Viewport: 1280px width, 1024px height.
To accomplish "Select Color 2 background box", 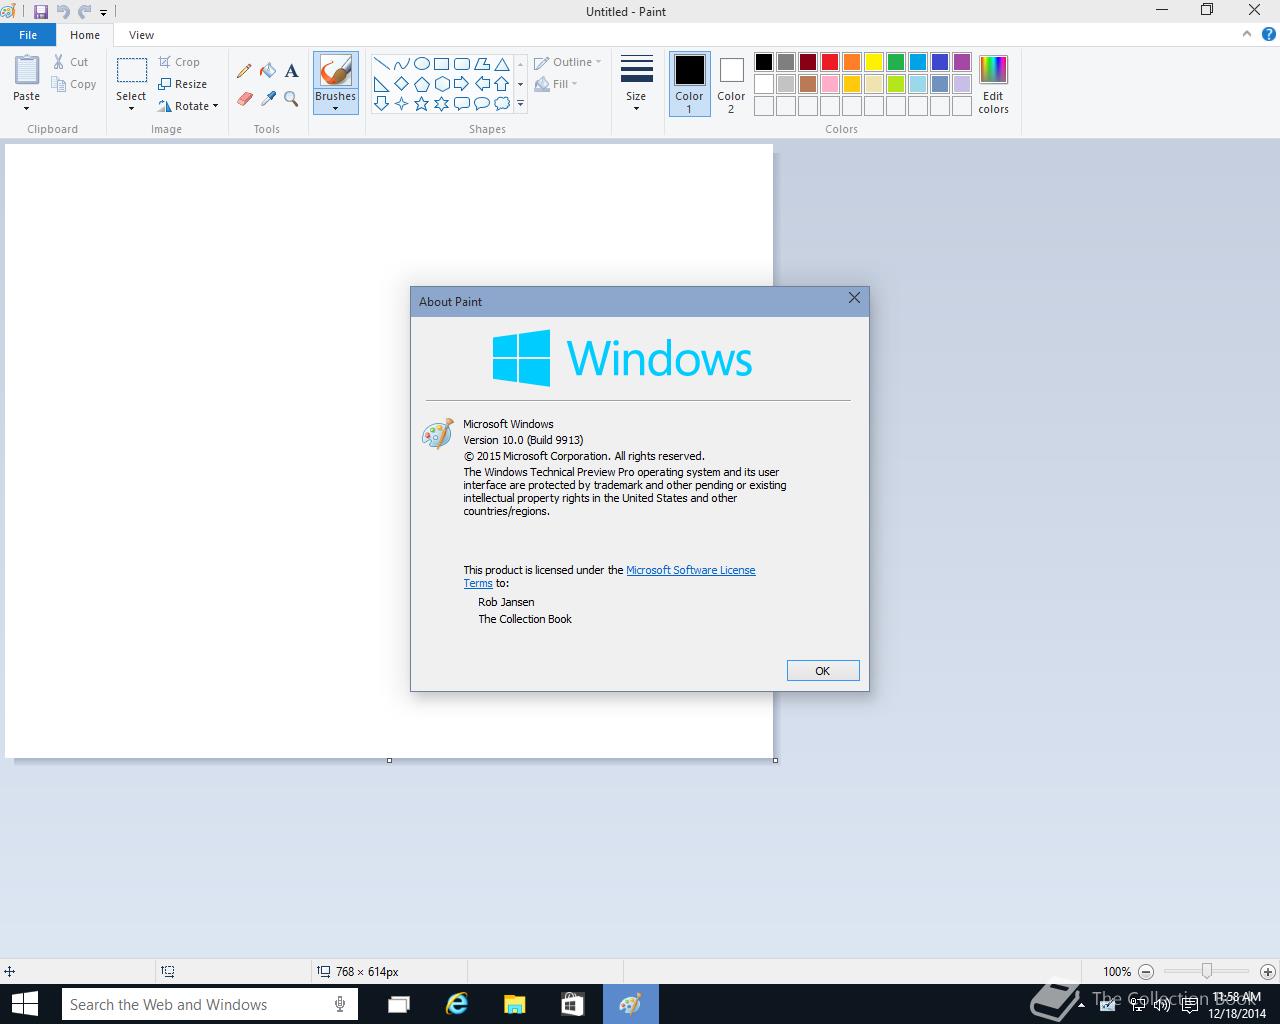I will coord(731,84).
